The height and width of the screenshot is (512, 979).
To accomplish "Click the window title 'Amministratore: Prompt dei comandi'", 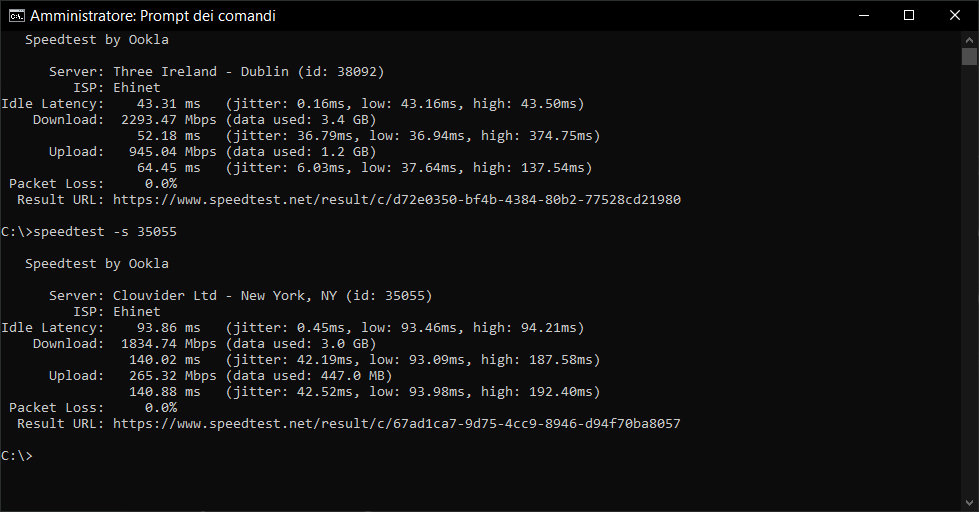I will 153,16.
